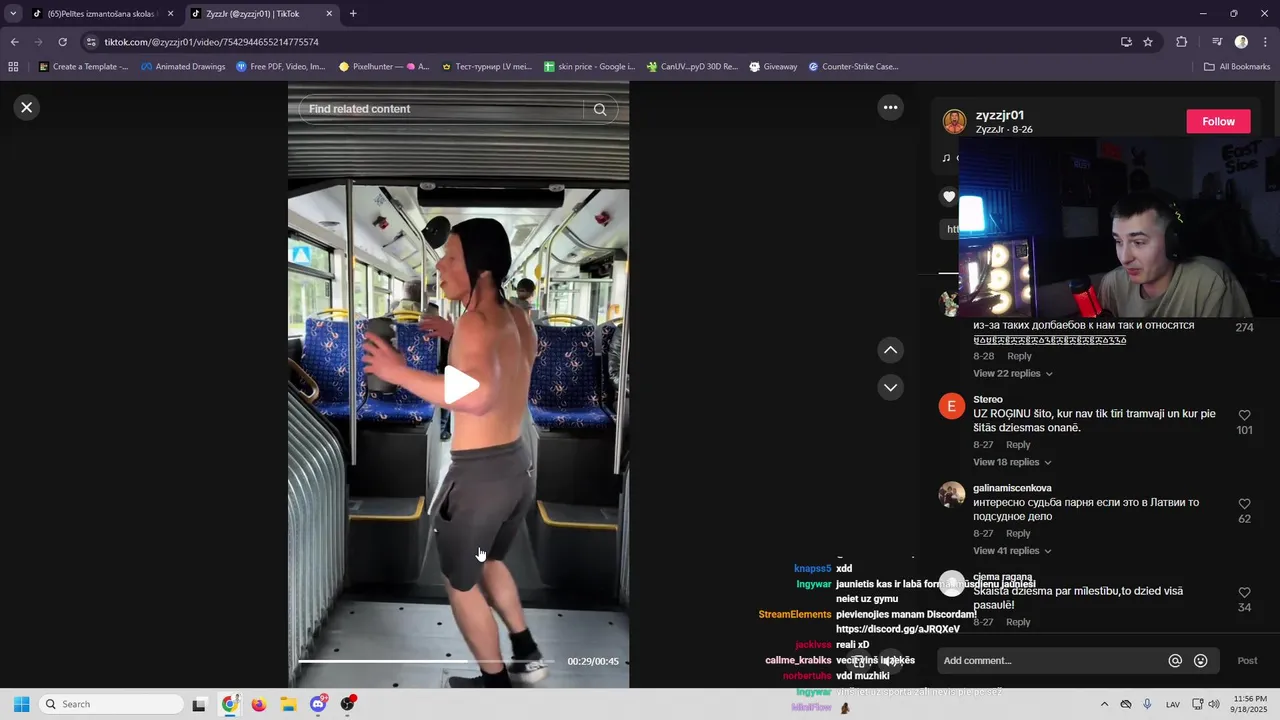
Task: Follow the zyzzjr01 account
Action: pos(1218,121)
